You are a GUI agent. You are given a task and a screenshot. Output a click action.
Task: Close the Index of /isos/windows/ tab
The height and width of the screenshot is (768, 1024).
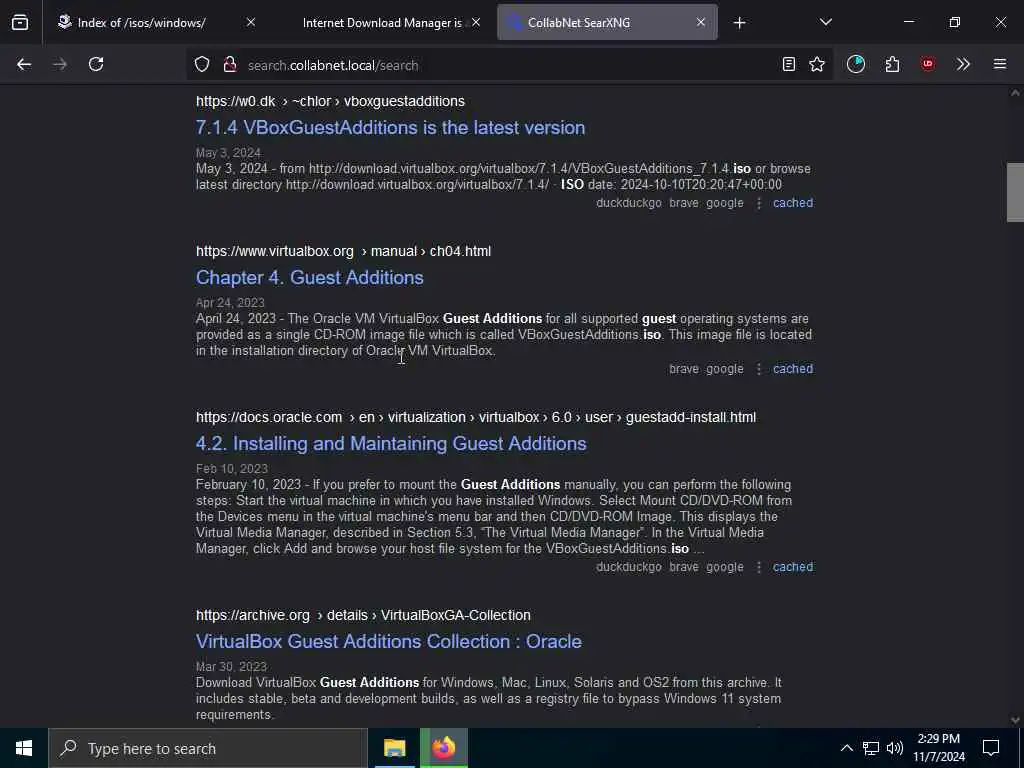251,22
